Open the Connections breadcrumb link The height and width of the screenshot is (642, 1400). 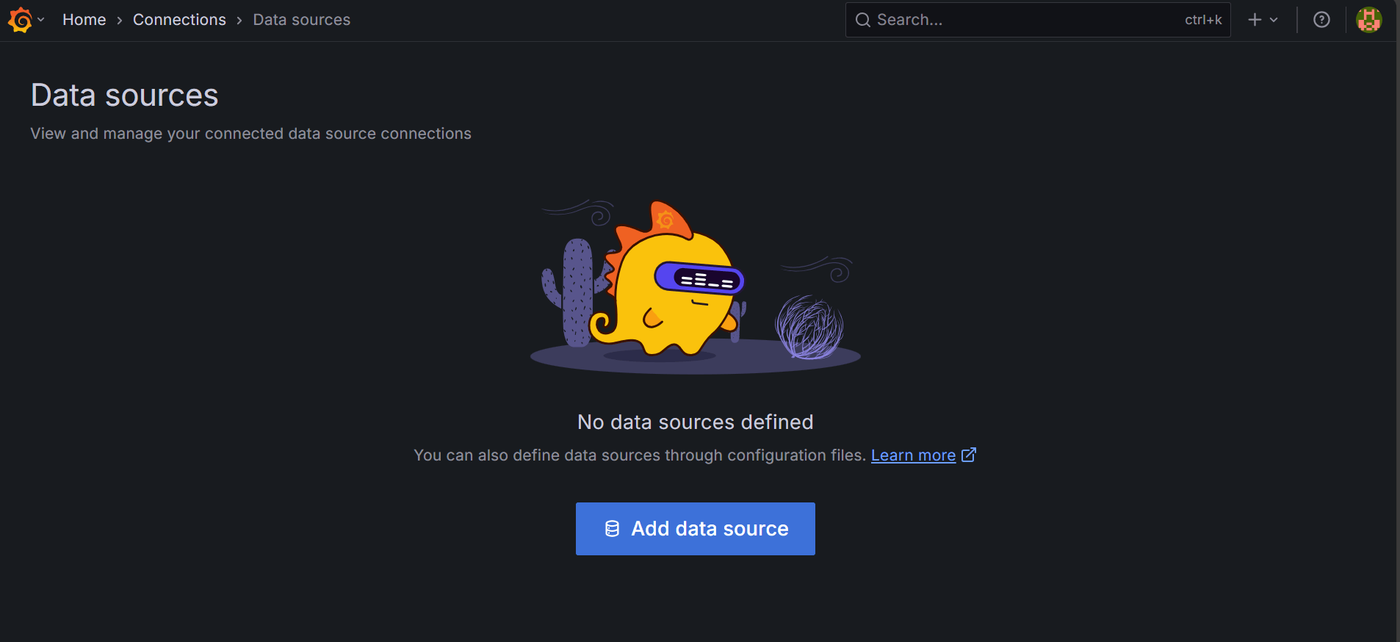pyautogui.click(x=179, y=20)
